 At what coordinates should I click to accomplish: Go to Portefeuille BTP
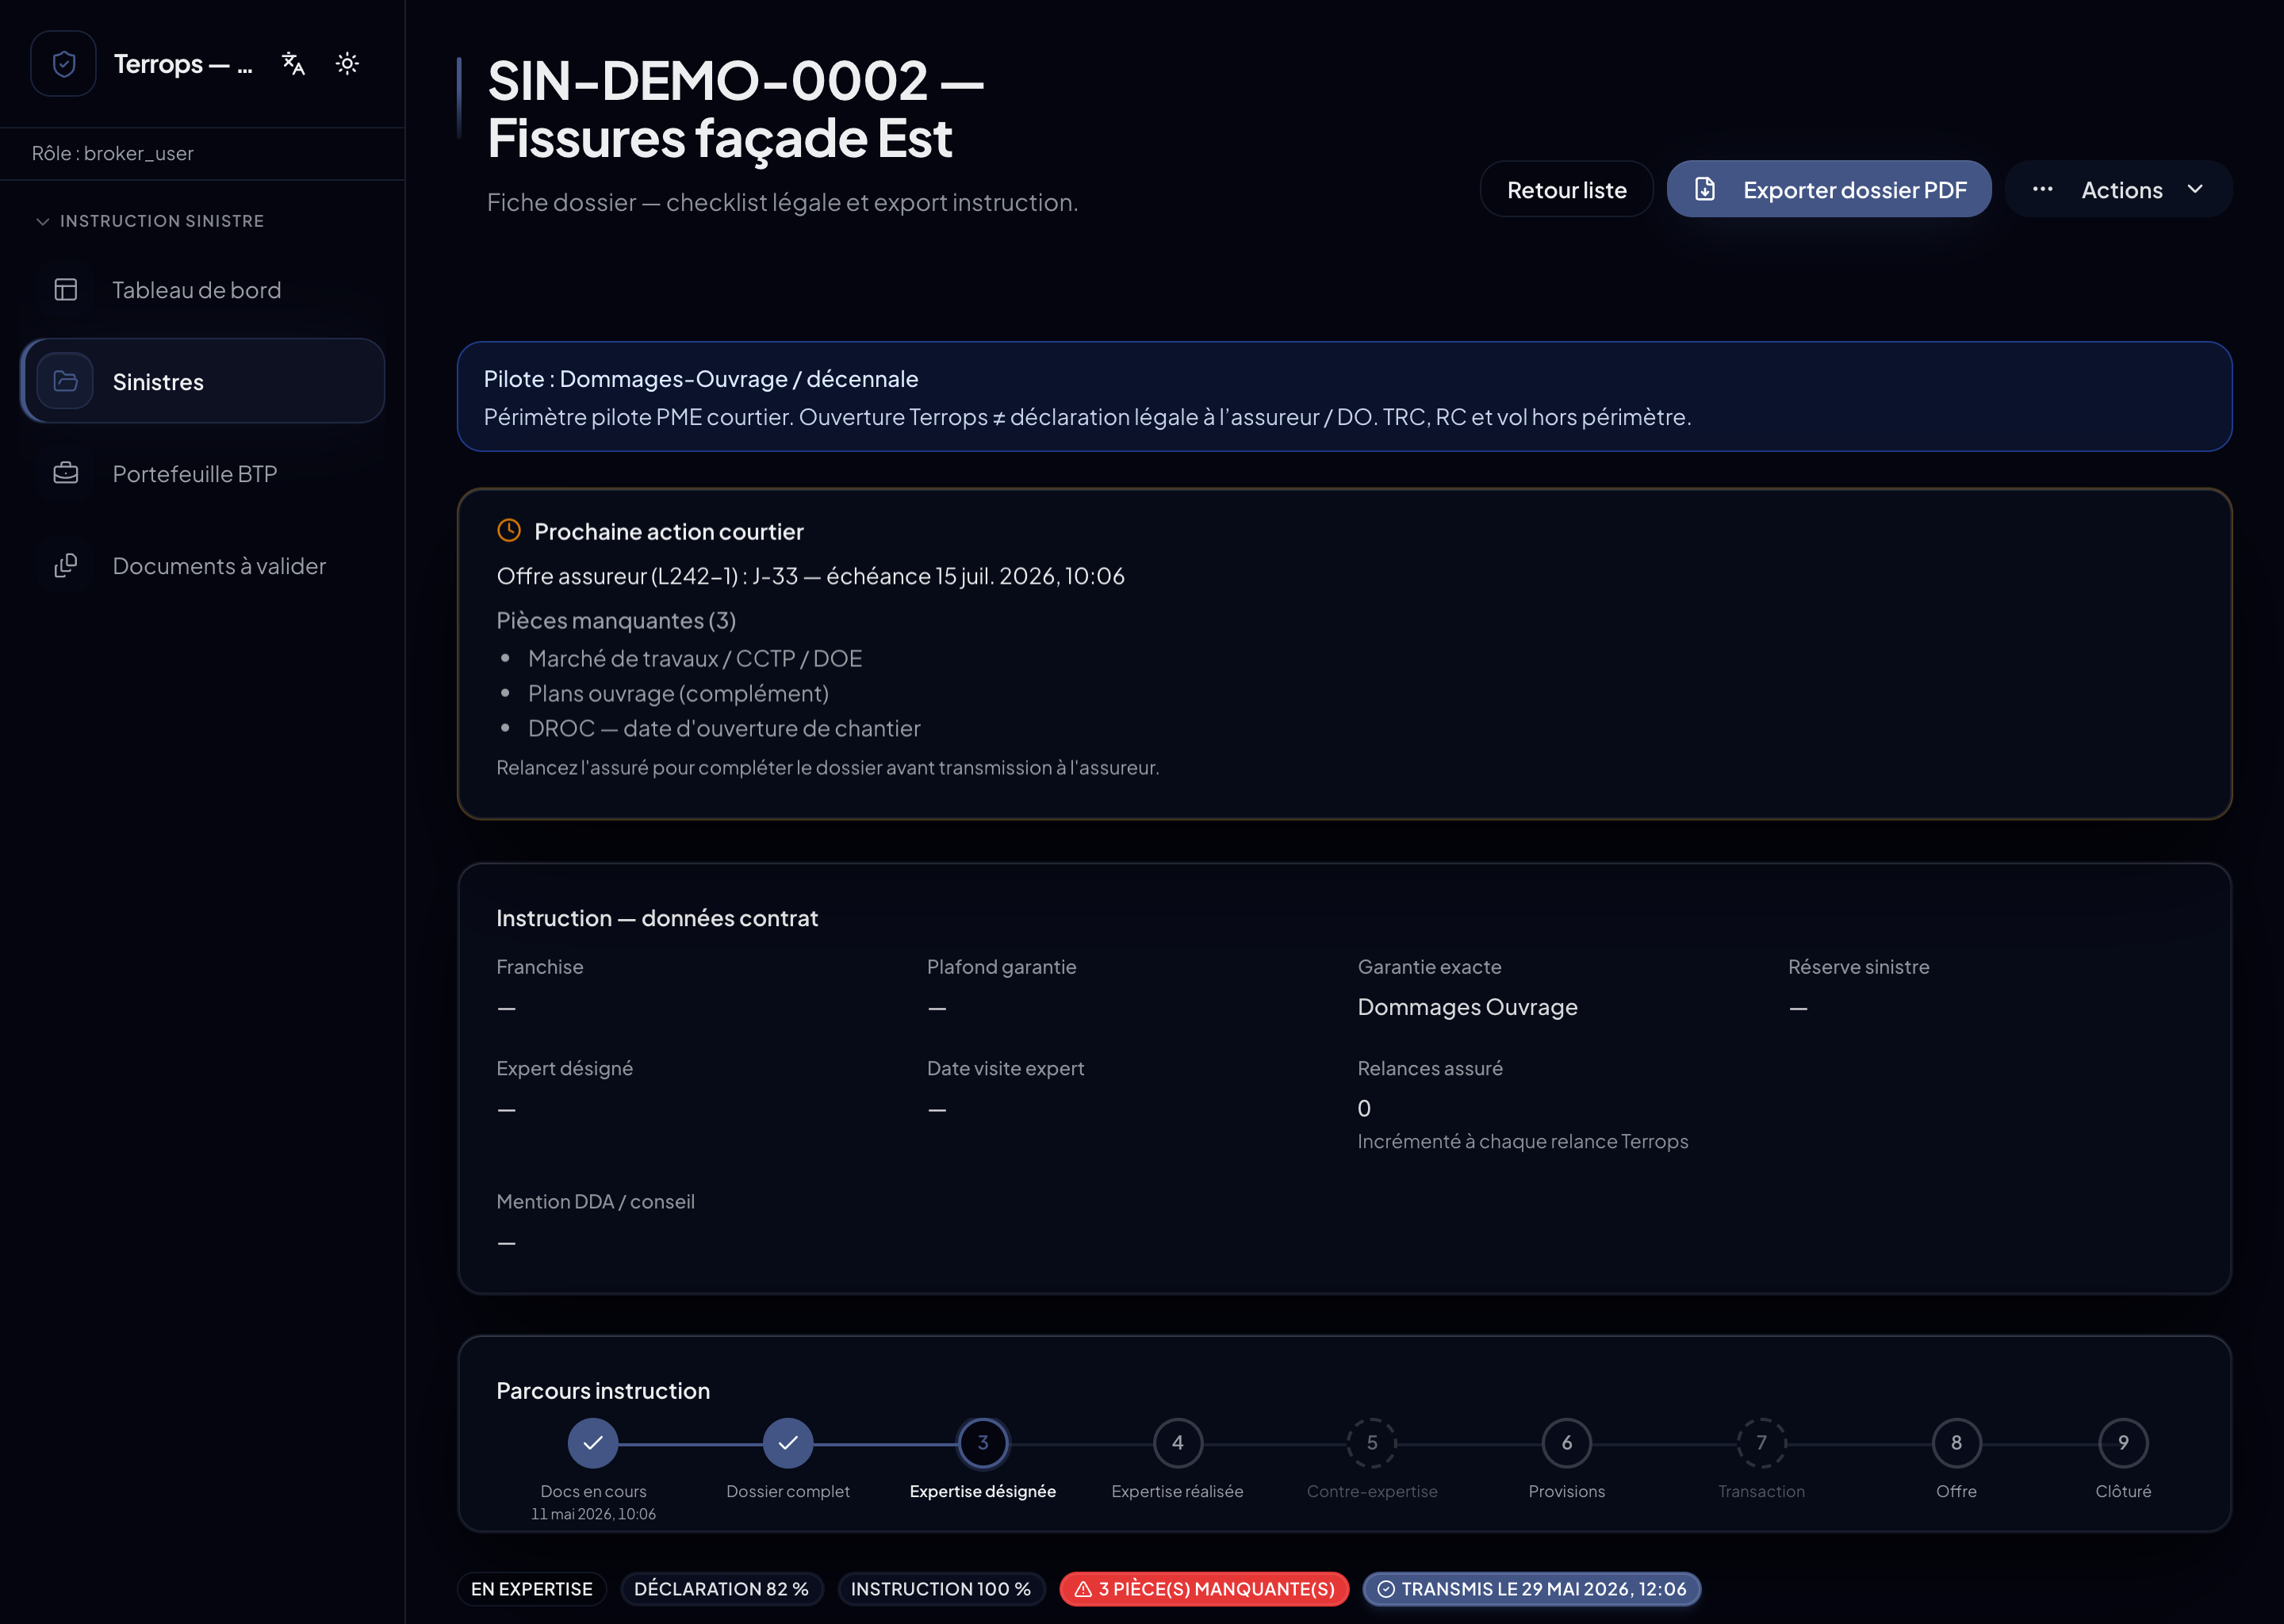click(x=203, y=474)
